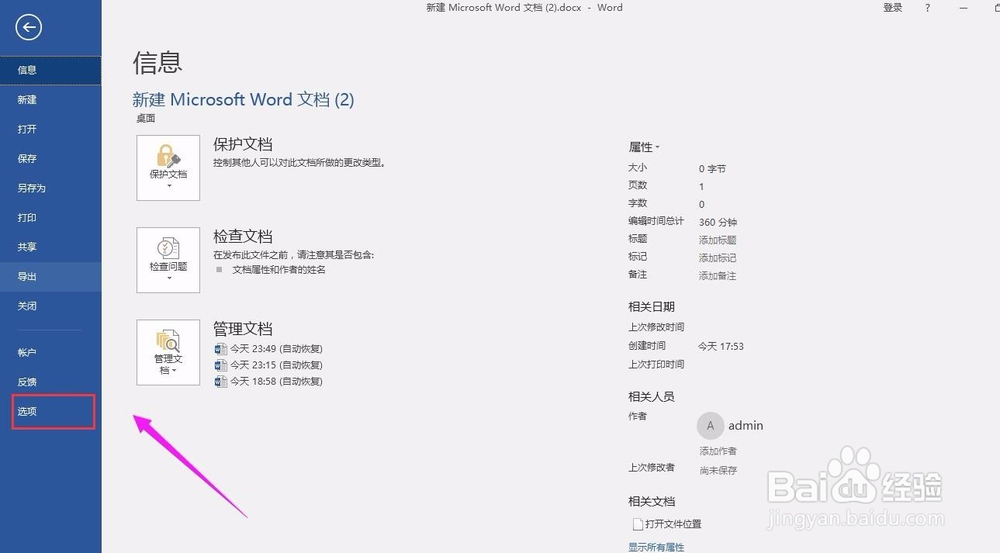Expand the 属性 dropdown arrow

(658, 147)
